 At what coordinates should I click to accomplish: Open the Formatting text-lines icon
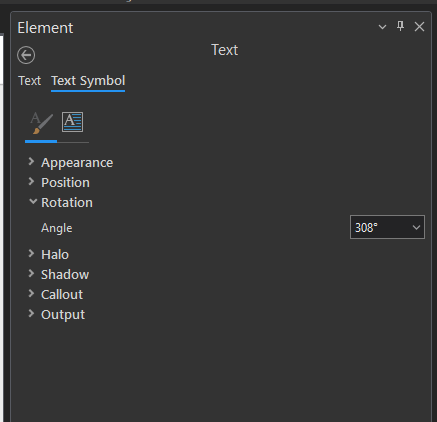click(x=73, y=122)
